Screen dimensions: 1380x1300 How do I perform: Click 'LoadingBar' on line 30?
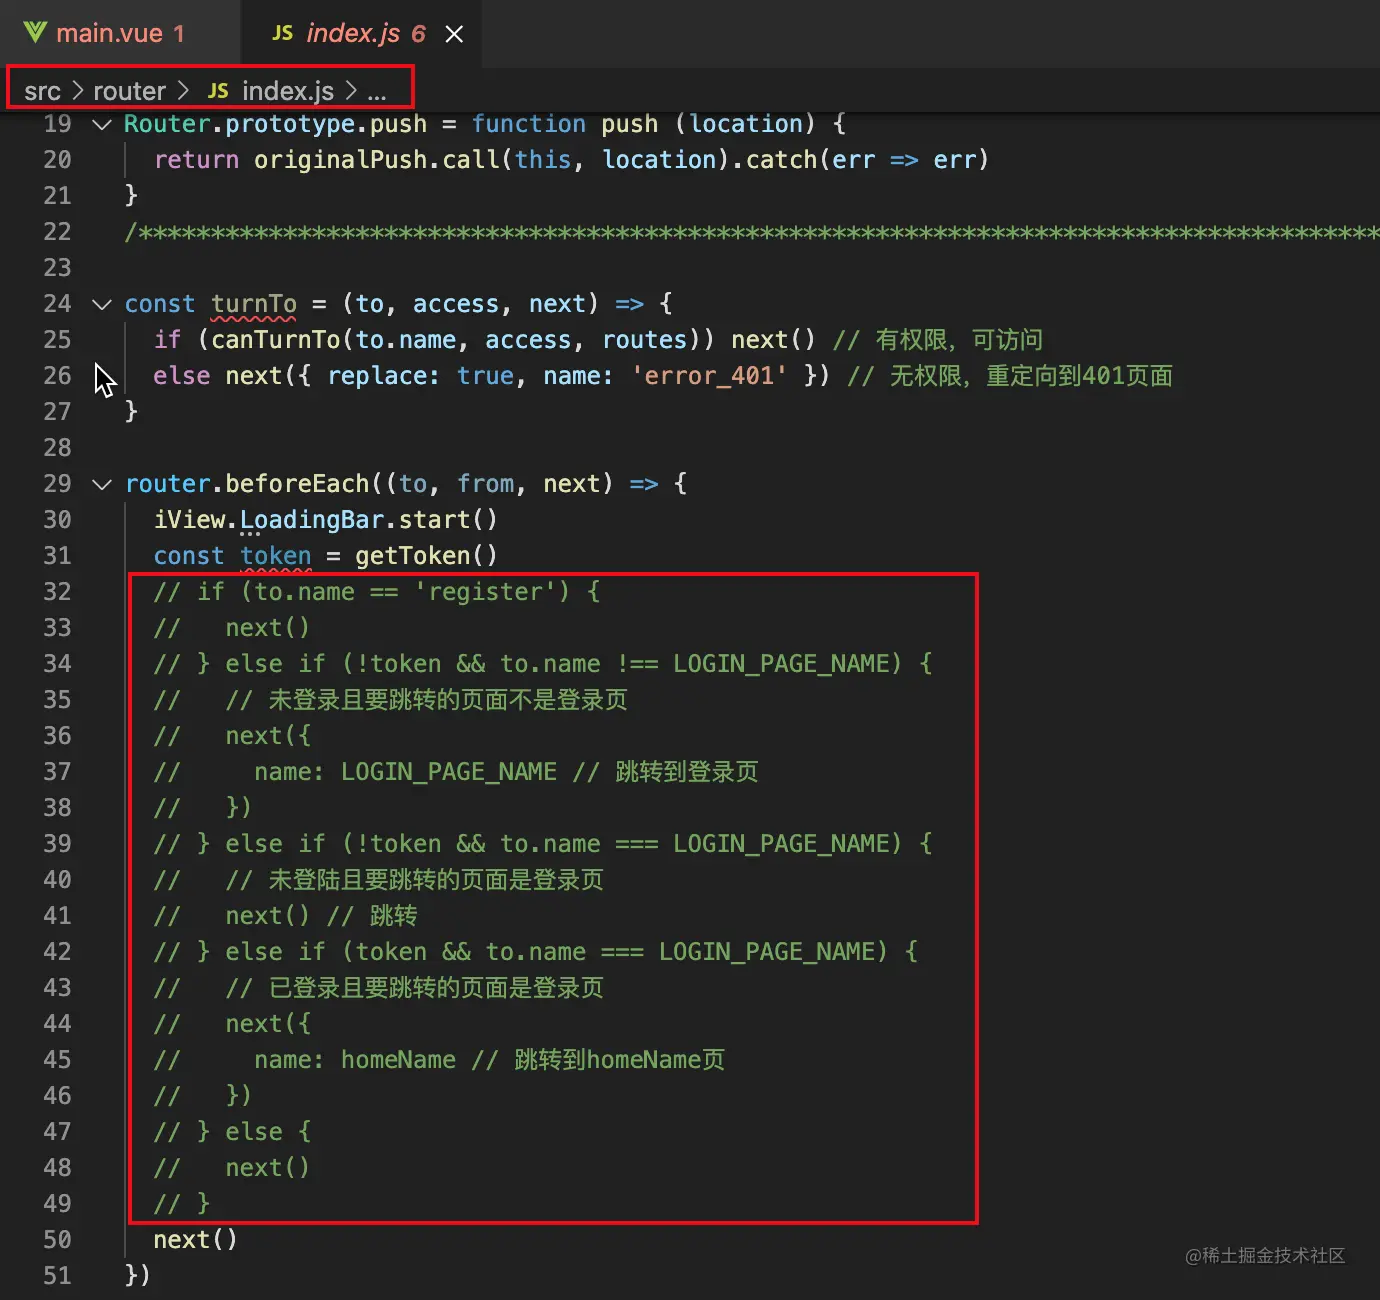[312, 520]
